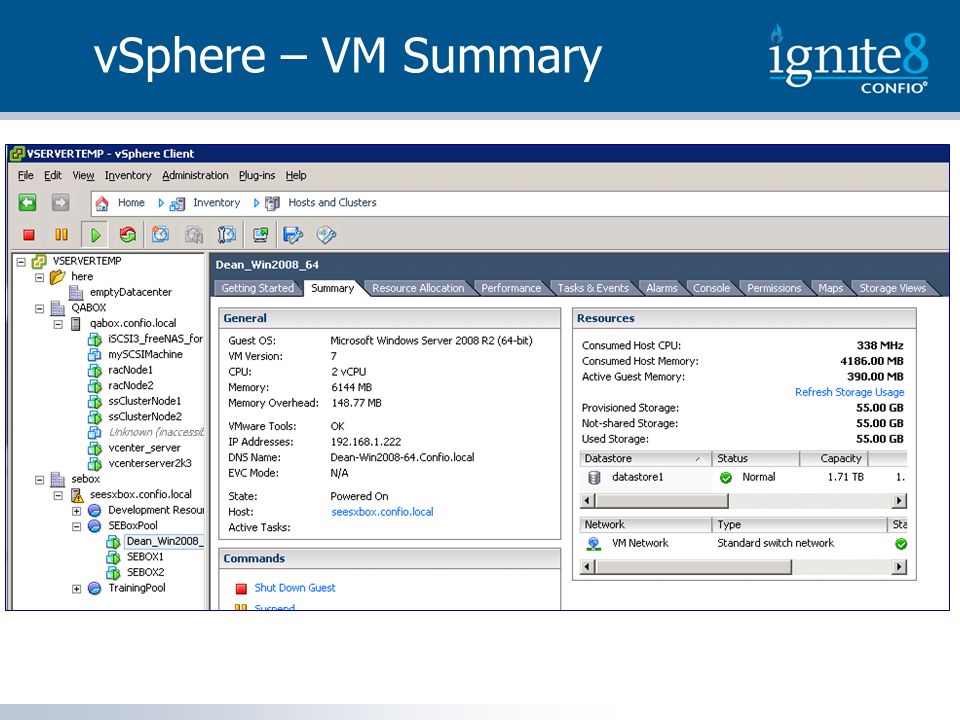The height and width of the screenshot is (720, 960).
Task: Collapse the qabox.confio.local host node
Action: pyautogui.click(x=58, y=324)
